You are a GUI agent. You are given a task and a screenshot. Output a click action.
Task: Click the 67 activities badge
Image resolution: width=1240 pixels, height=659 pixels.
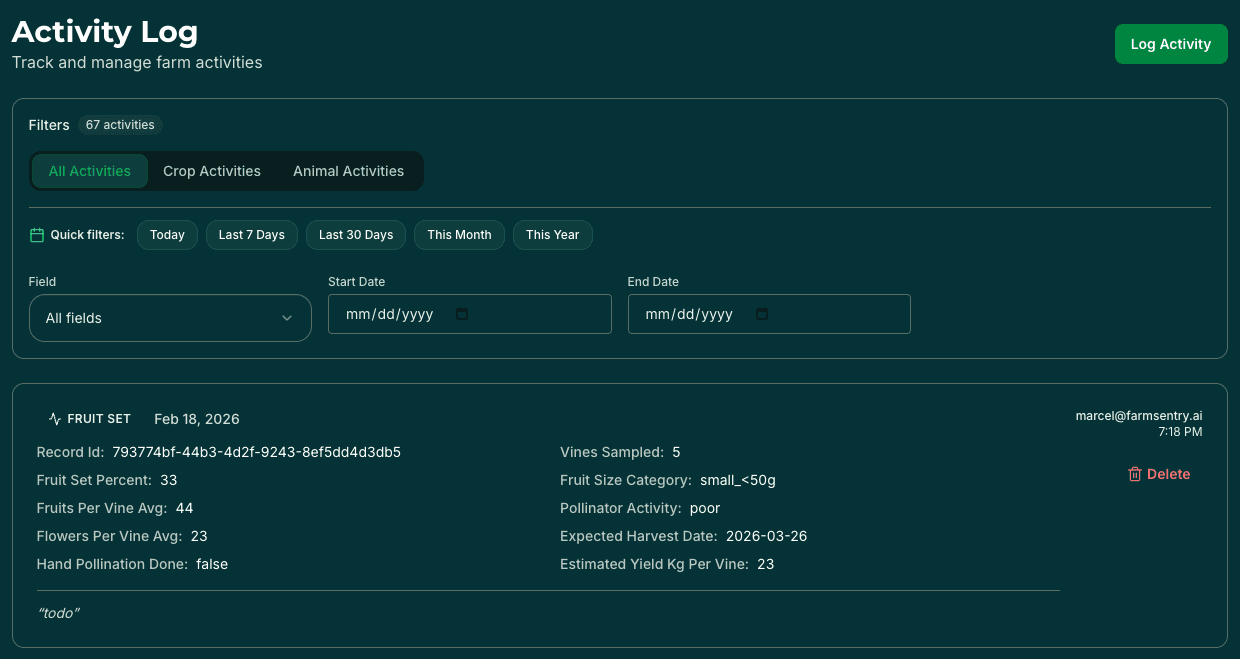point(119,125)
